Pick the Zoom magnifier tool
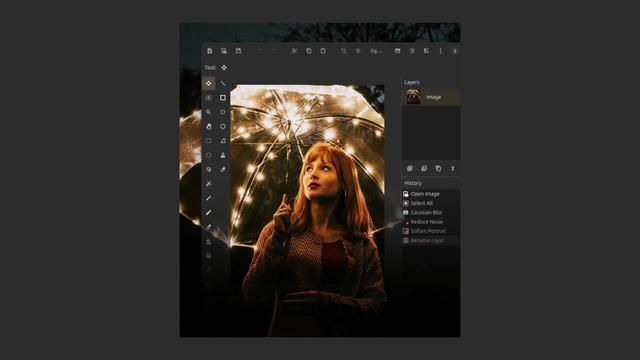The width and height of the screenshot is (640, 360). (x=209, y=112)
